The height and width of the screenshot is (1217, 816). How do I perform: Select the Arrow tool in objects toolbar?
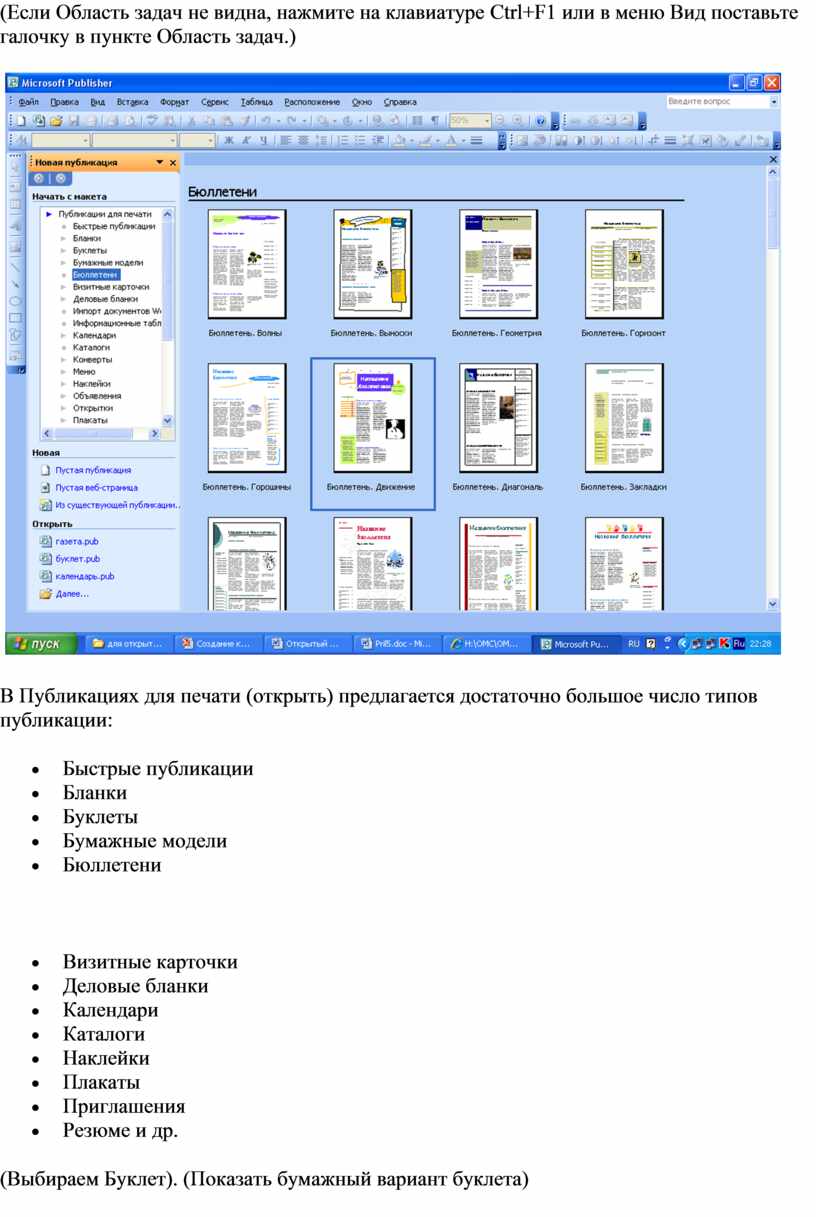coord(15,283)
